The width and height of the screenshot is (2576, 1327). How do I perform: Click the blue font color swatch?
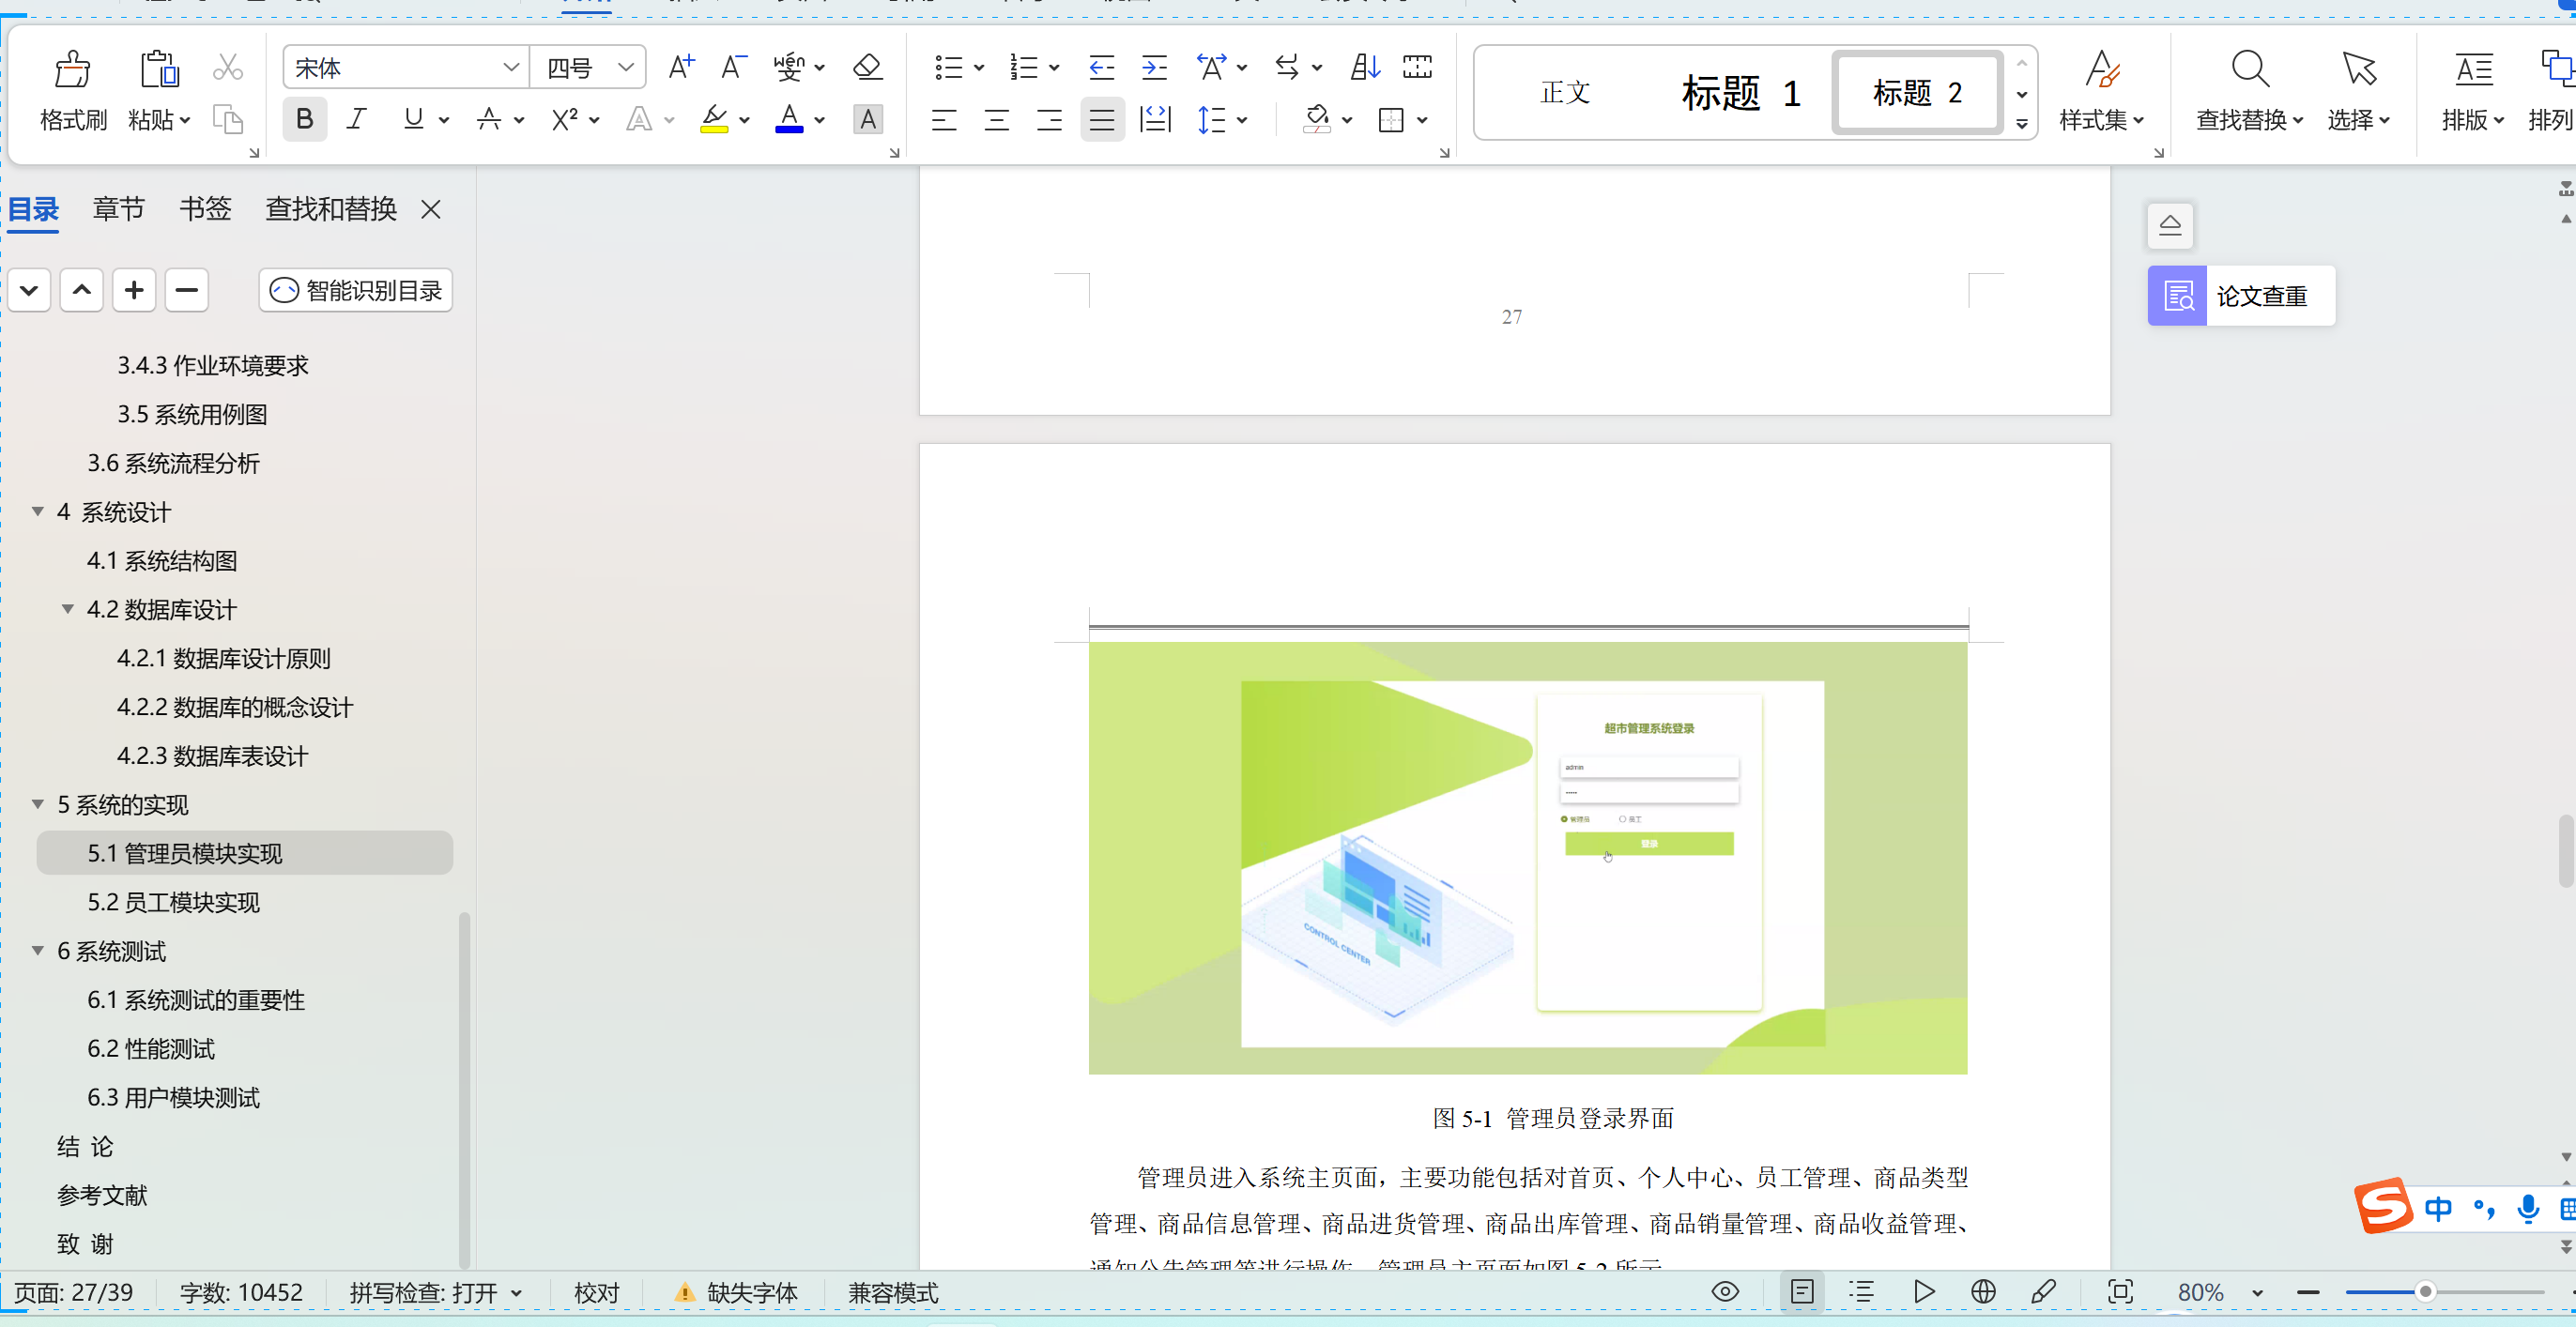[789, 121]
